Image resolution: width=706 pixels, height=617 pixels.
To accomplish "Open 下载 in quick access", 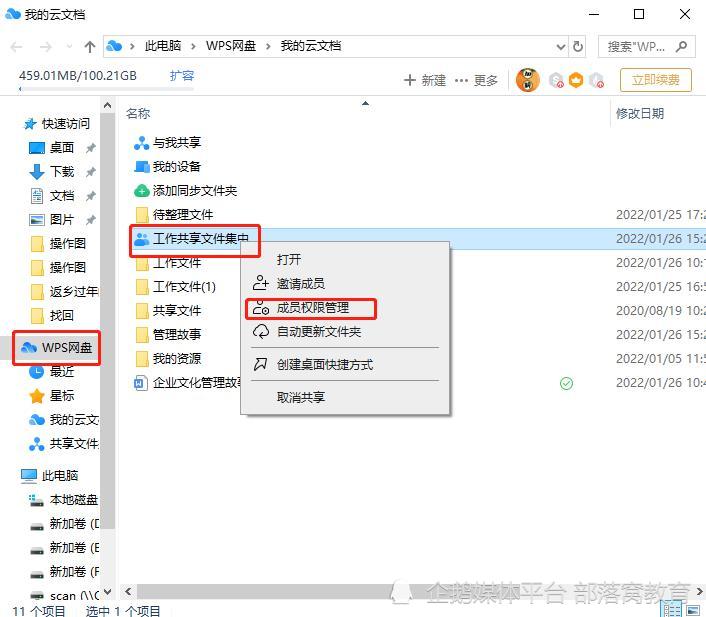I will (62, 172).
